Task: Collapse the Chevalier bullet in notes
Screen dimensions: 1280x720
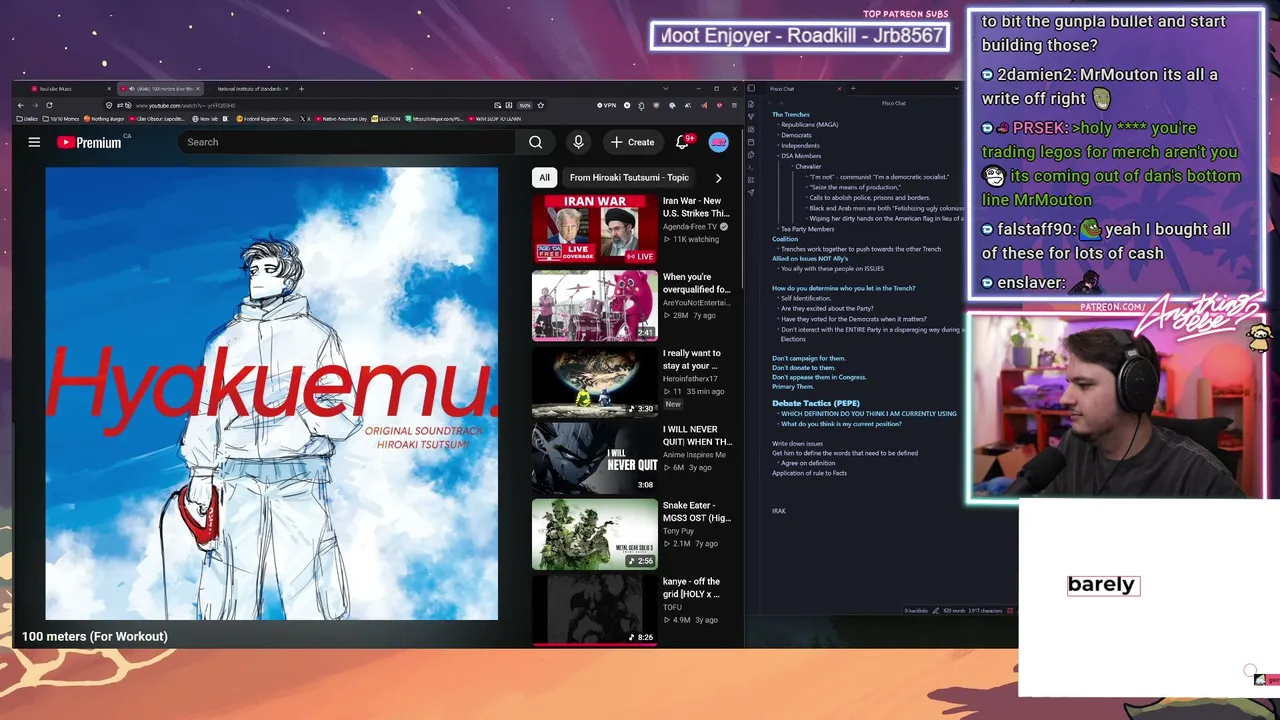Action: pyautogui.click(x=790, y=167)
